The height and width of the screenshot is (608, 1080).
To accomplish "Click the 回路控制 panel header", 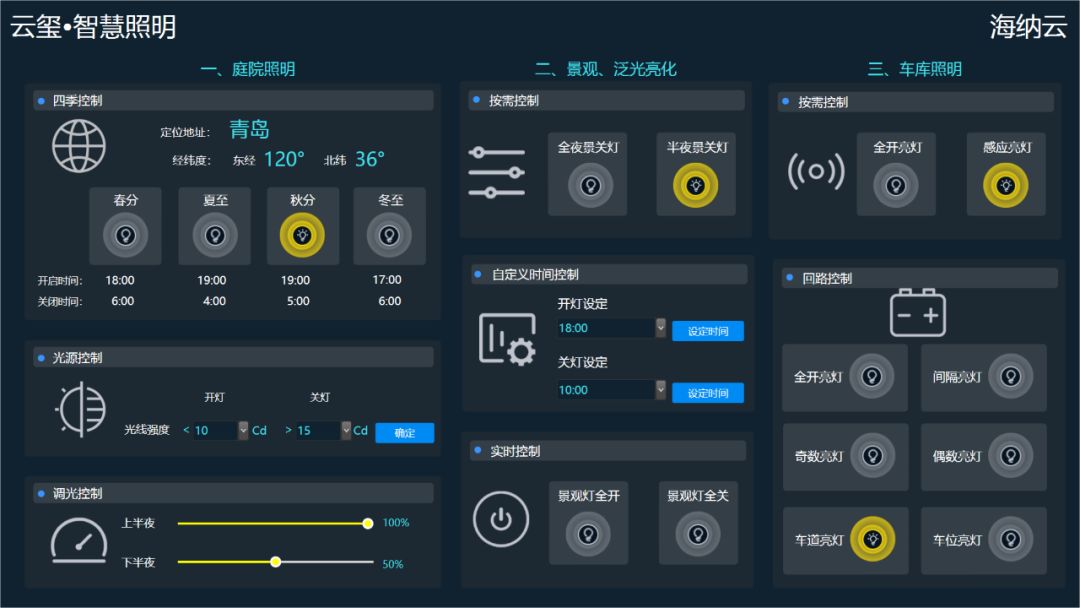I will pos(920,278).
